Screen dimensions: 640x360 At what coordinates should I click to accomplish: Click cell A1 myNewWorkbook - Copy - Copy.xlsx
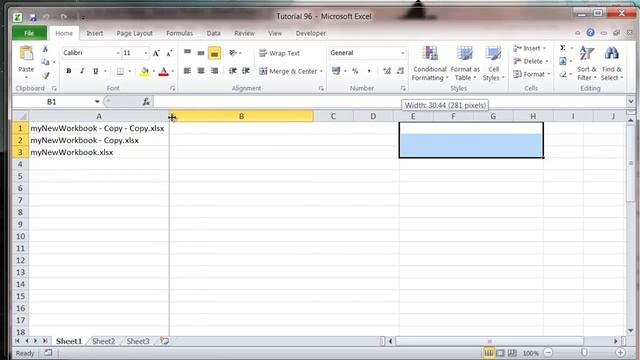(99, 128)
